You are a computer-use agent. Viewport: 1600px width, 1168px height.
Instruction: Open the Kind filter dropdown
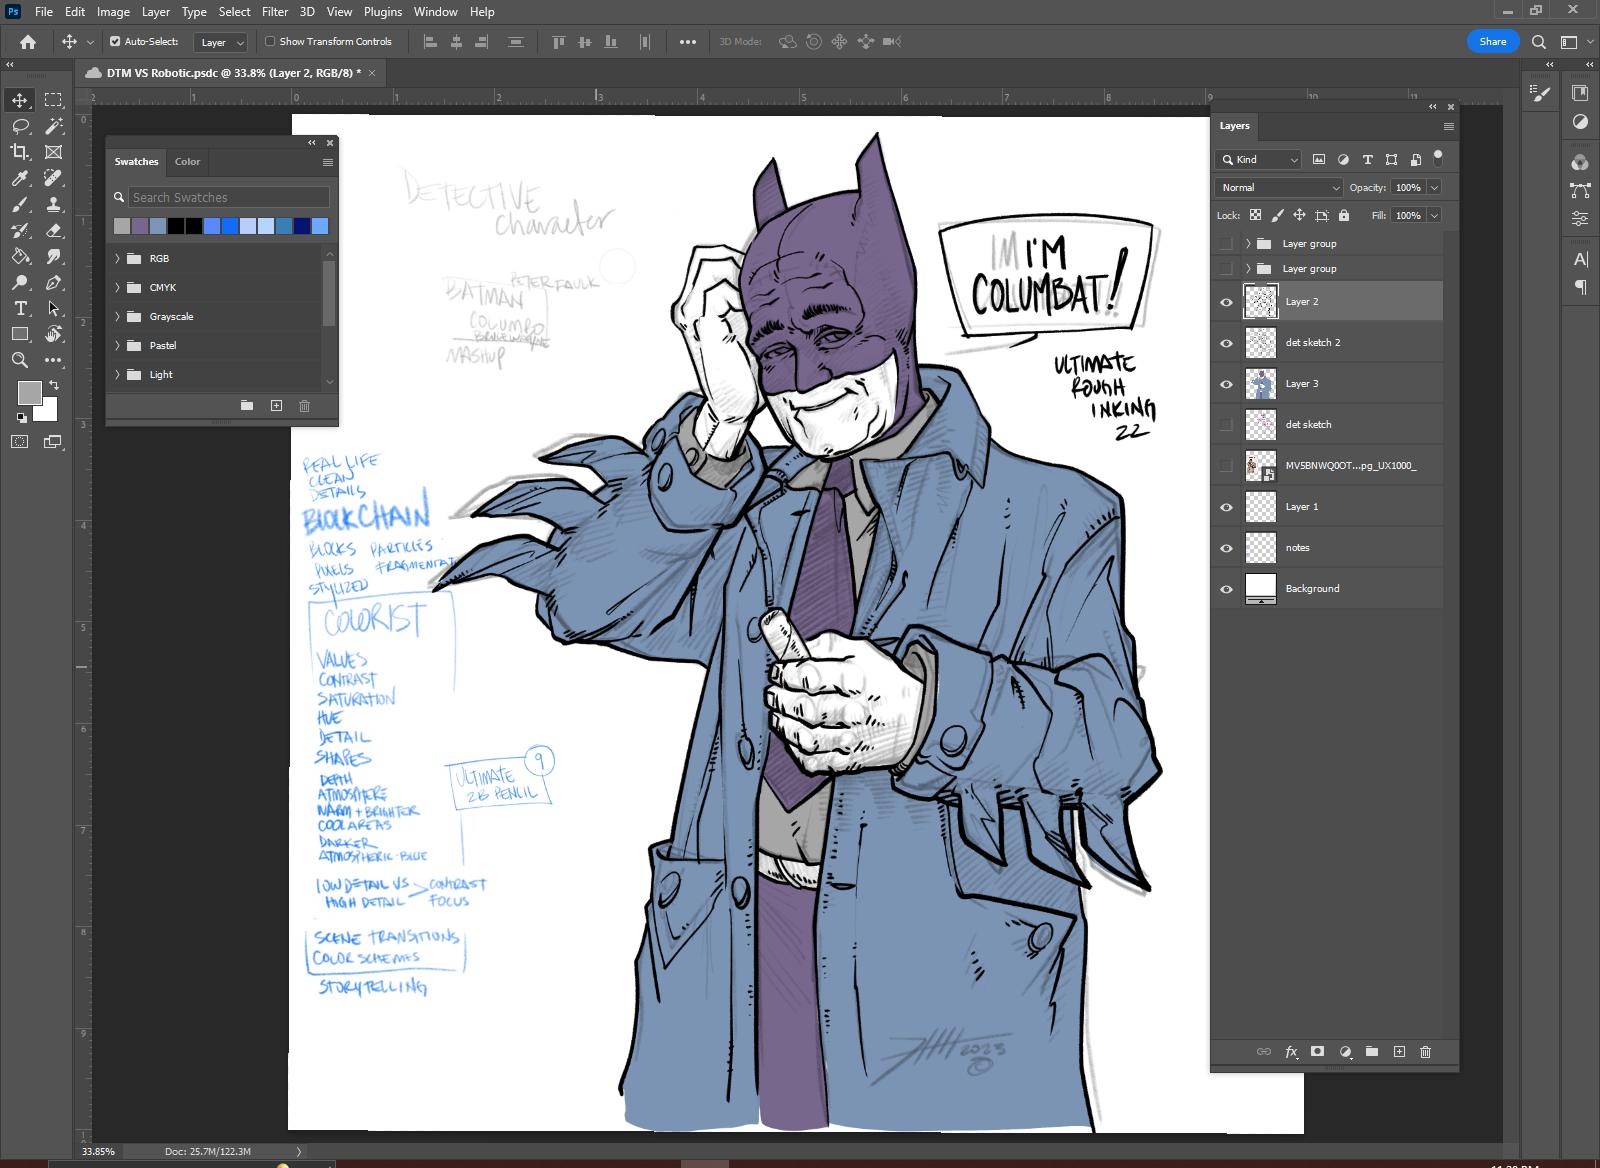[1258, 159]
